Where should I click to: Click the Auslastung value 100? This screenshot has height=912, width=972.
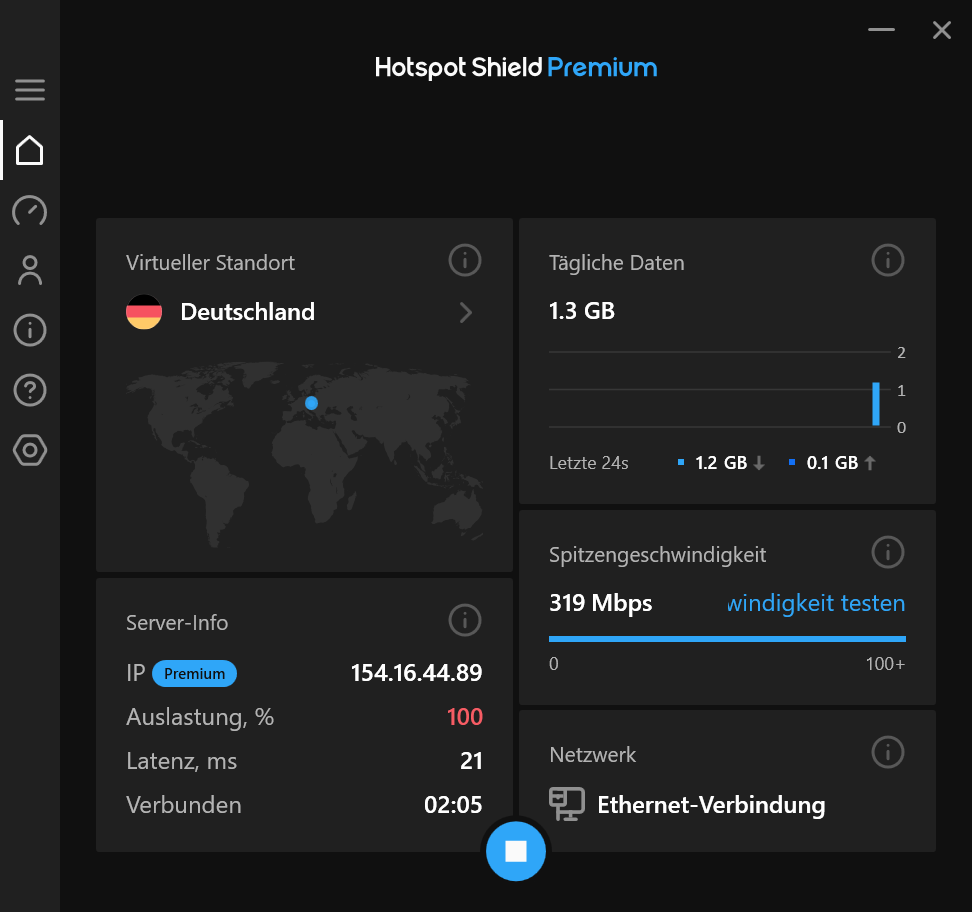pos(464,717)
